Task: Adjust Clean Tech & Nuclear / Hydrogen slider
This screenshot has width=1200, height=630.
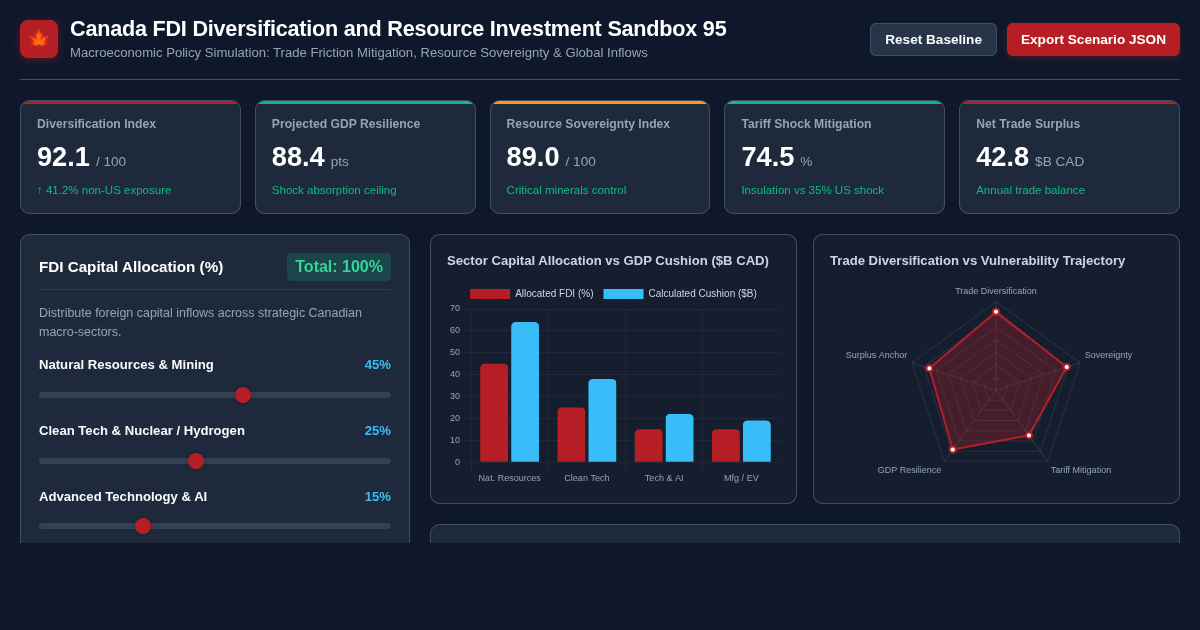Action: [215, 461]
